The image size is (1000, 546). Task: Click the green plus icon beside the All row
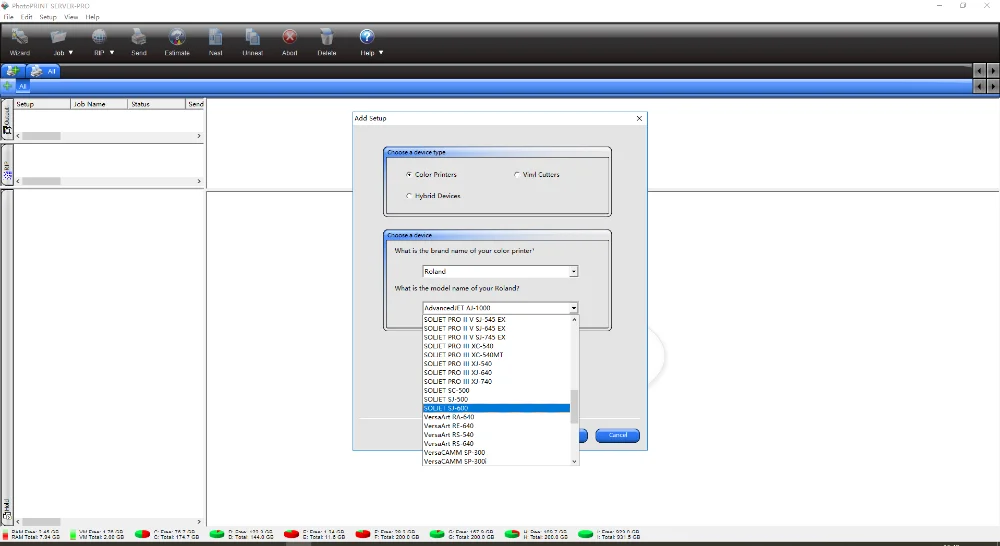(8, 85)
